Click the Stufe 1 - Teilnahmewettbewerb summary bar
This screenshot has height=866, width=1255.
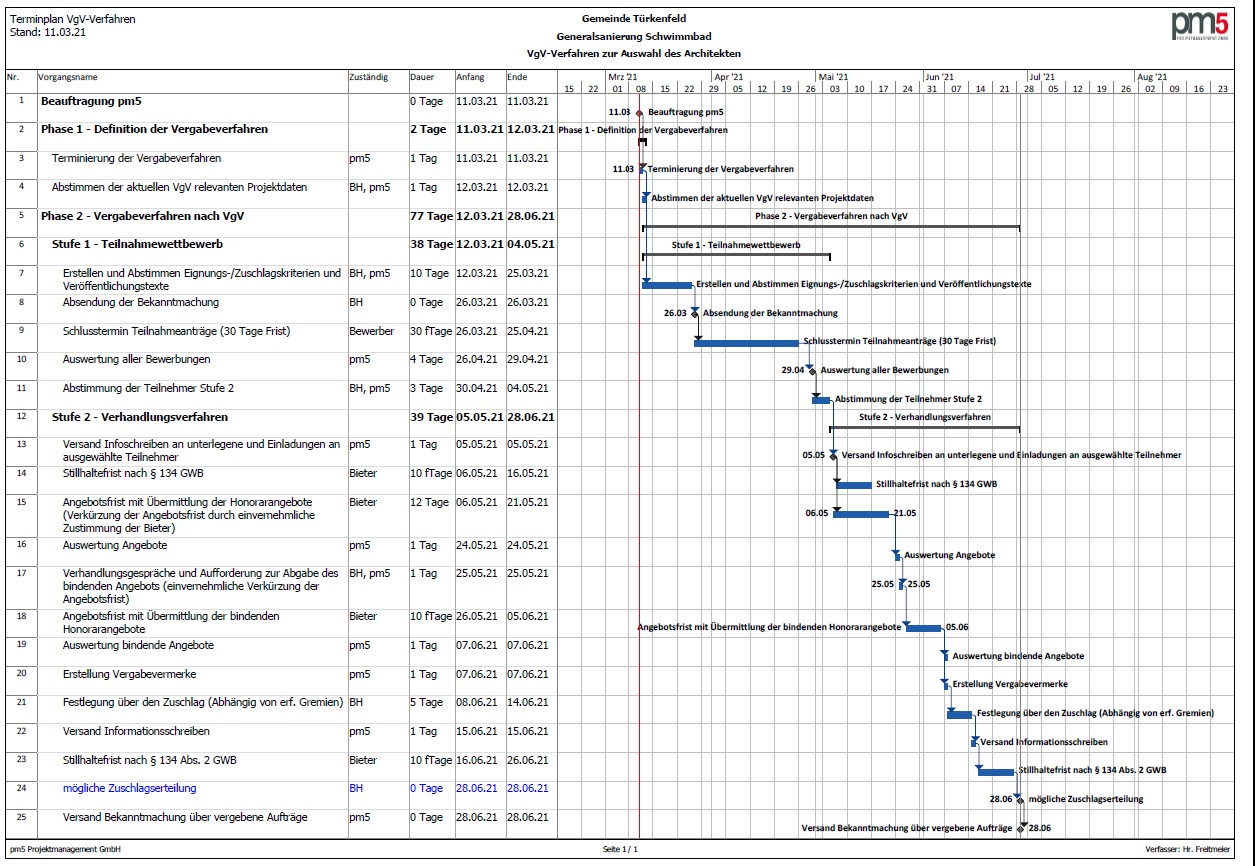click(736, 256)
